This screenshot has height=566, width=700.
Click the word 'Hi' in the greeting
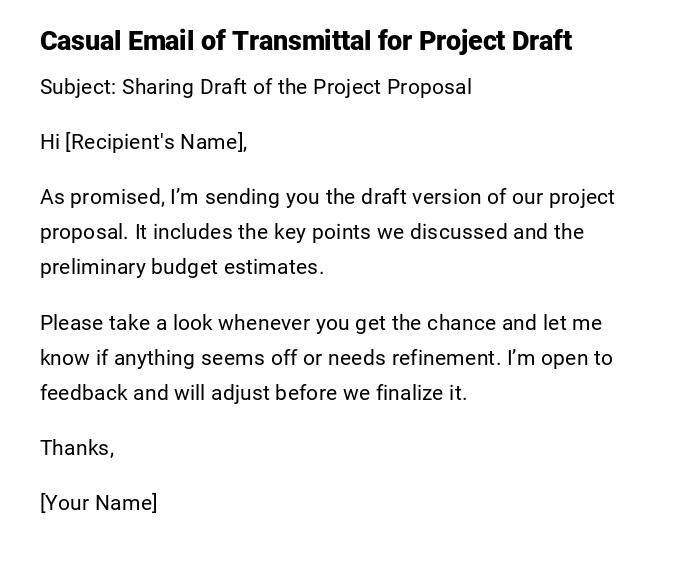coord(50,142)
